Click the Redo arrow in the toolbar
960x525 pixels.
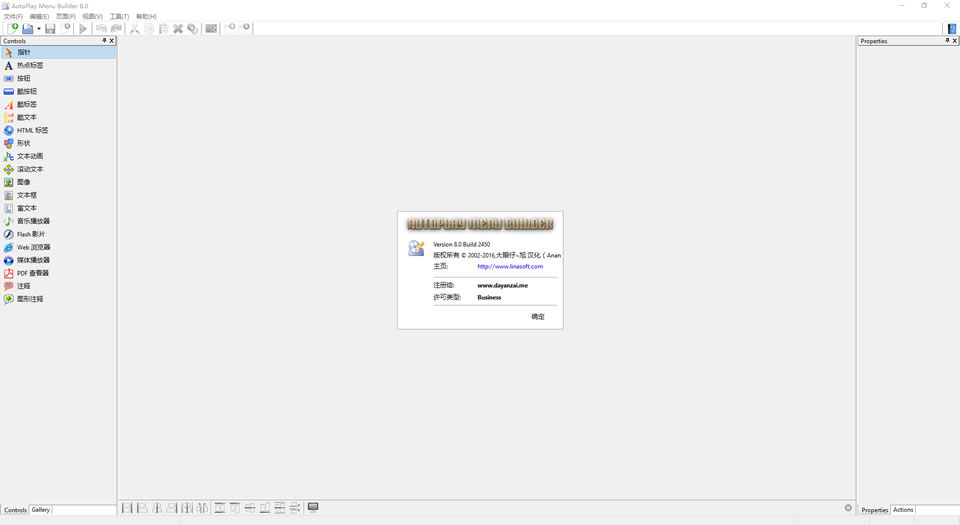[116, 28]
